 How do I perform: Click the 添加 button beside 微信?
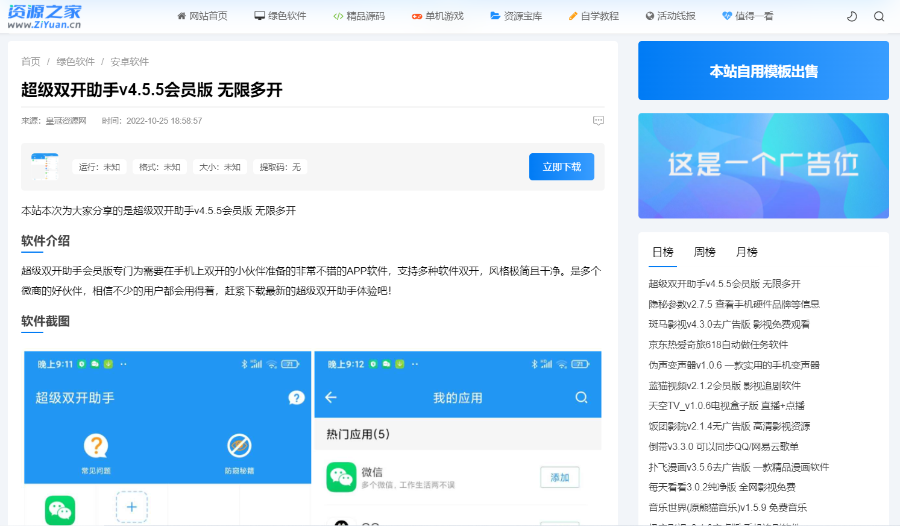pos(560,477)
